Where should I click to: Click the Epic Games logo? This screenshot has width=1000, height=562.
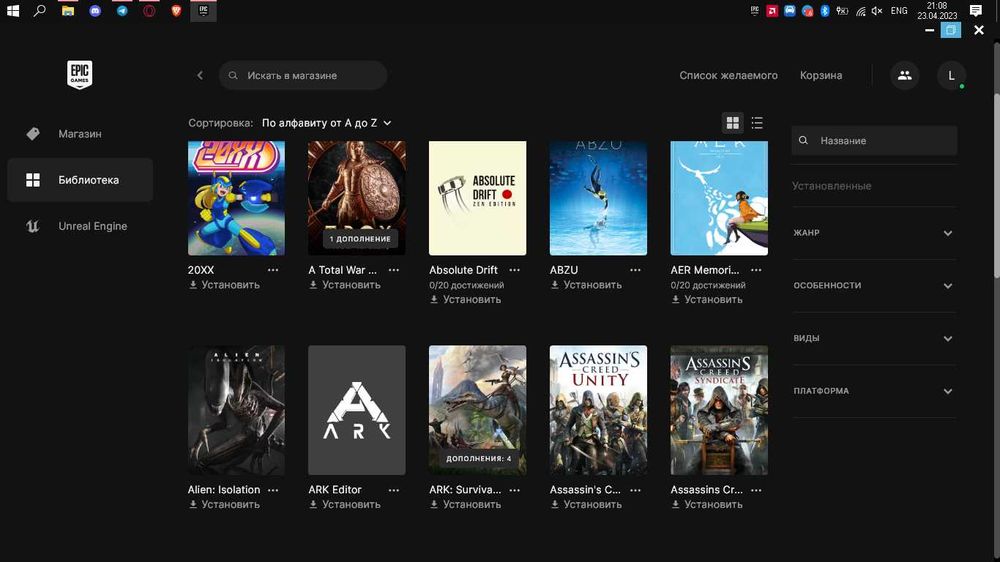tap(80, 75)
